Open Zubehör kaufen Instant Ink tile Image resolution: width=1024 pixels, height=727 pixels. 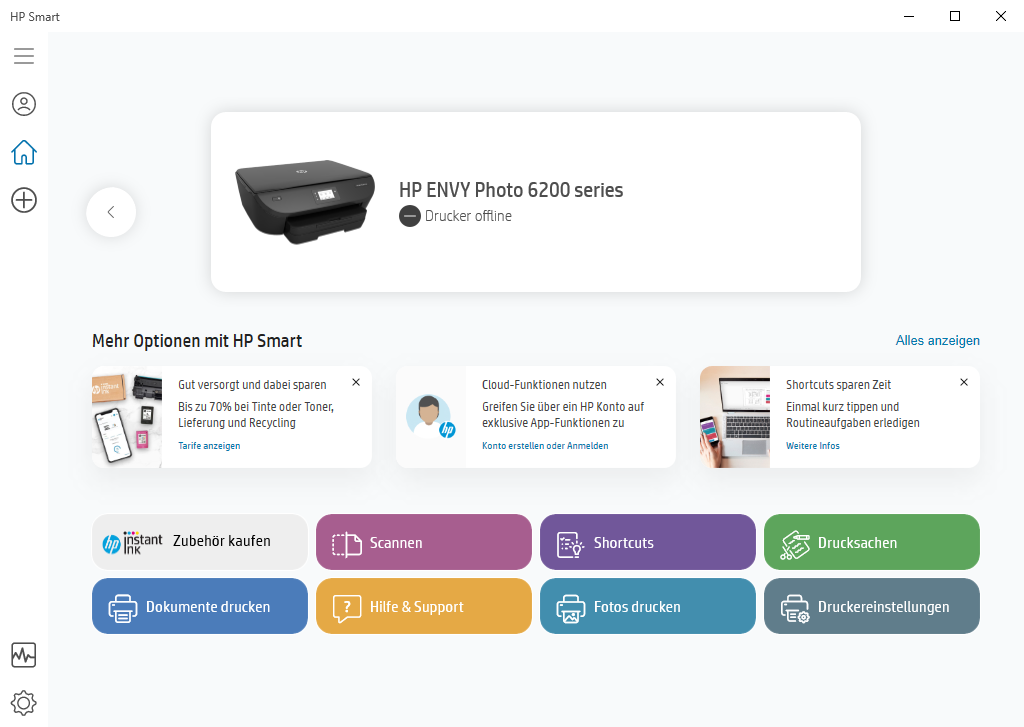point(200,542)
